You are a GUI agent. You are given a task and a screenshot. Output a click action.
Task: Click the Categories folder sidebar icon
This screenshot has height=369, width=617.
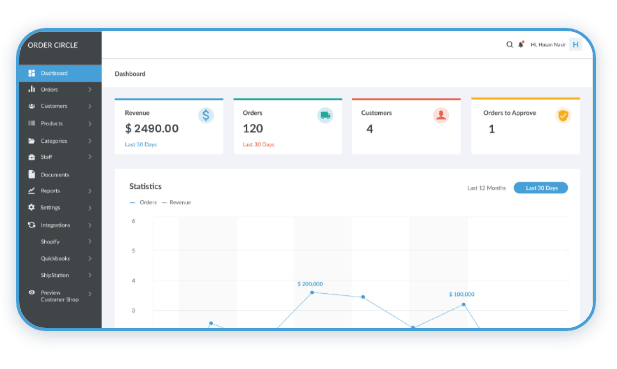click(x=31, y=141)
